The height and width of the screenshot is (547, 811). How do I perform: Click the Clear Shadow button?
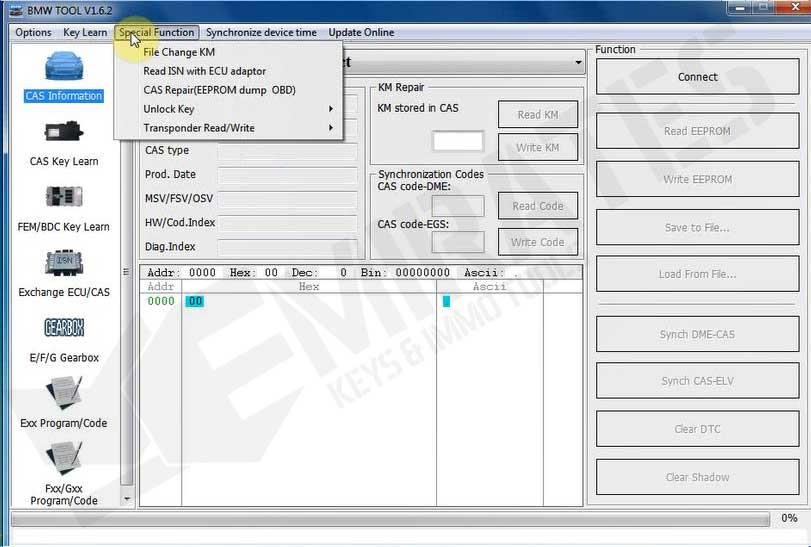tap(697, 477)
